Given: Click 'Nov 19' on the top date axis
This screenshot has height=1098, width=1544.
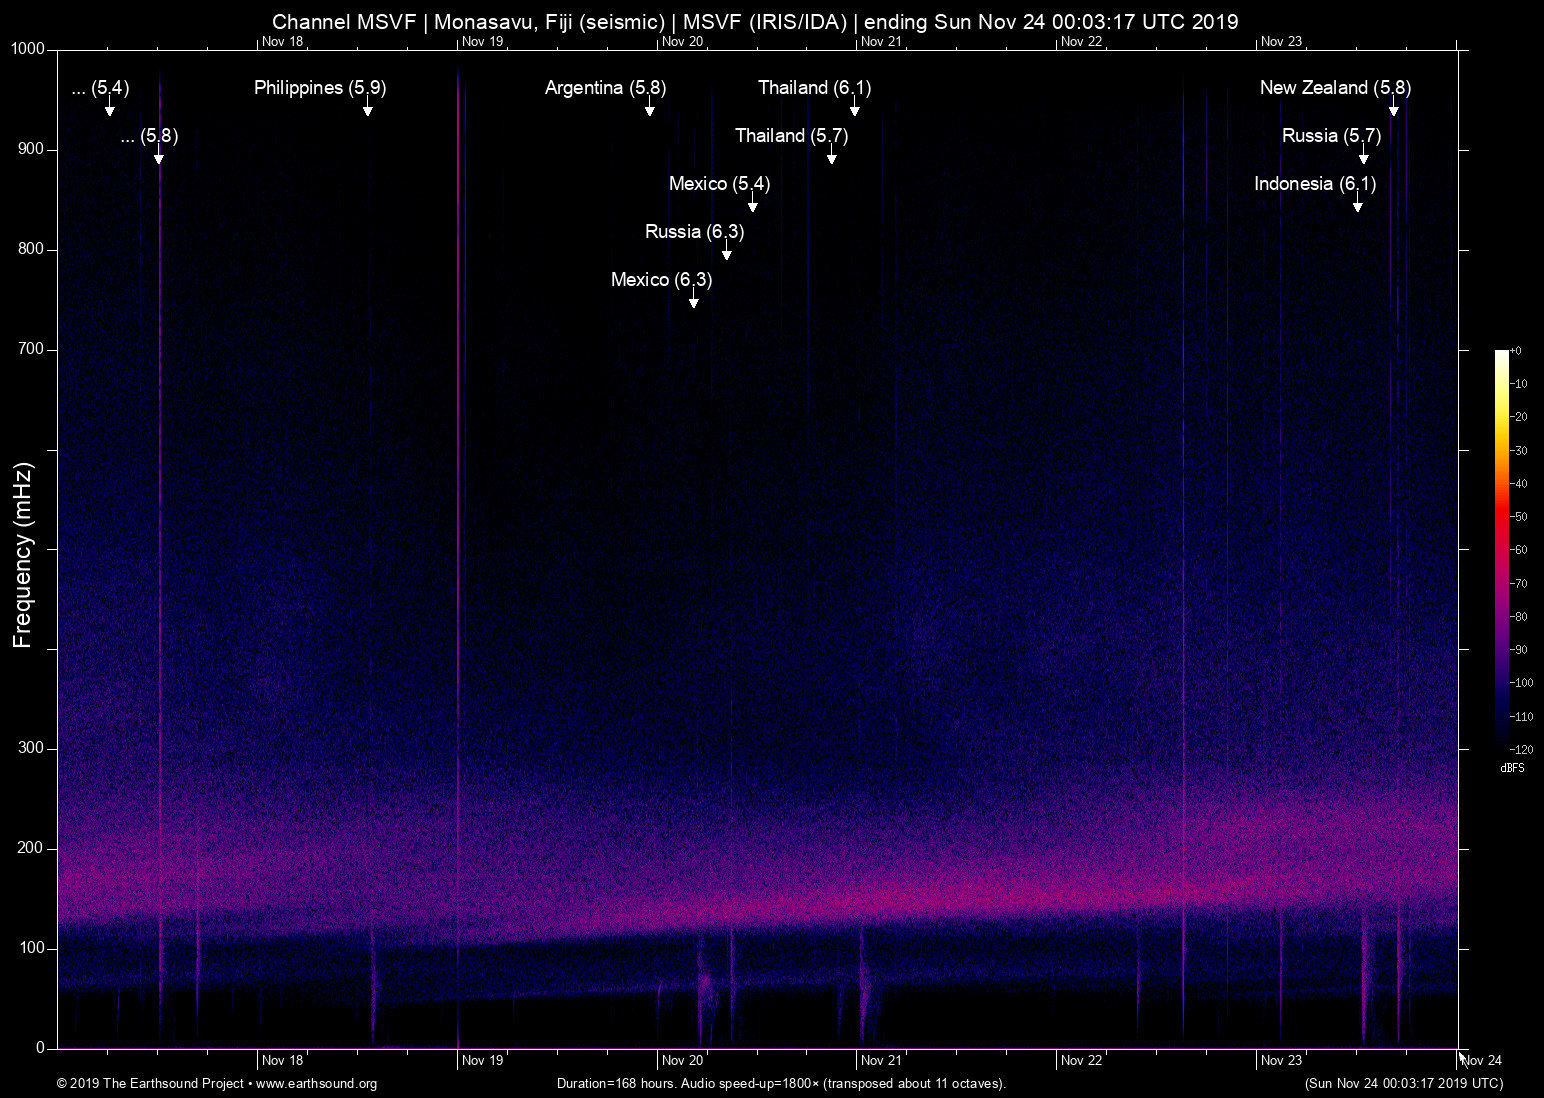Looking at the screenshot, I should (482, 42).
